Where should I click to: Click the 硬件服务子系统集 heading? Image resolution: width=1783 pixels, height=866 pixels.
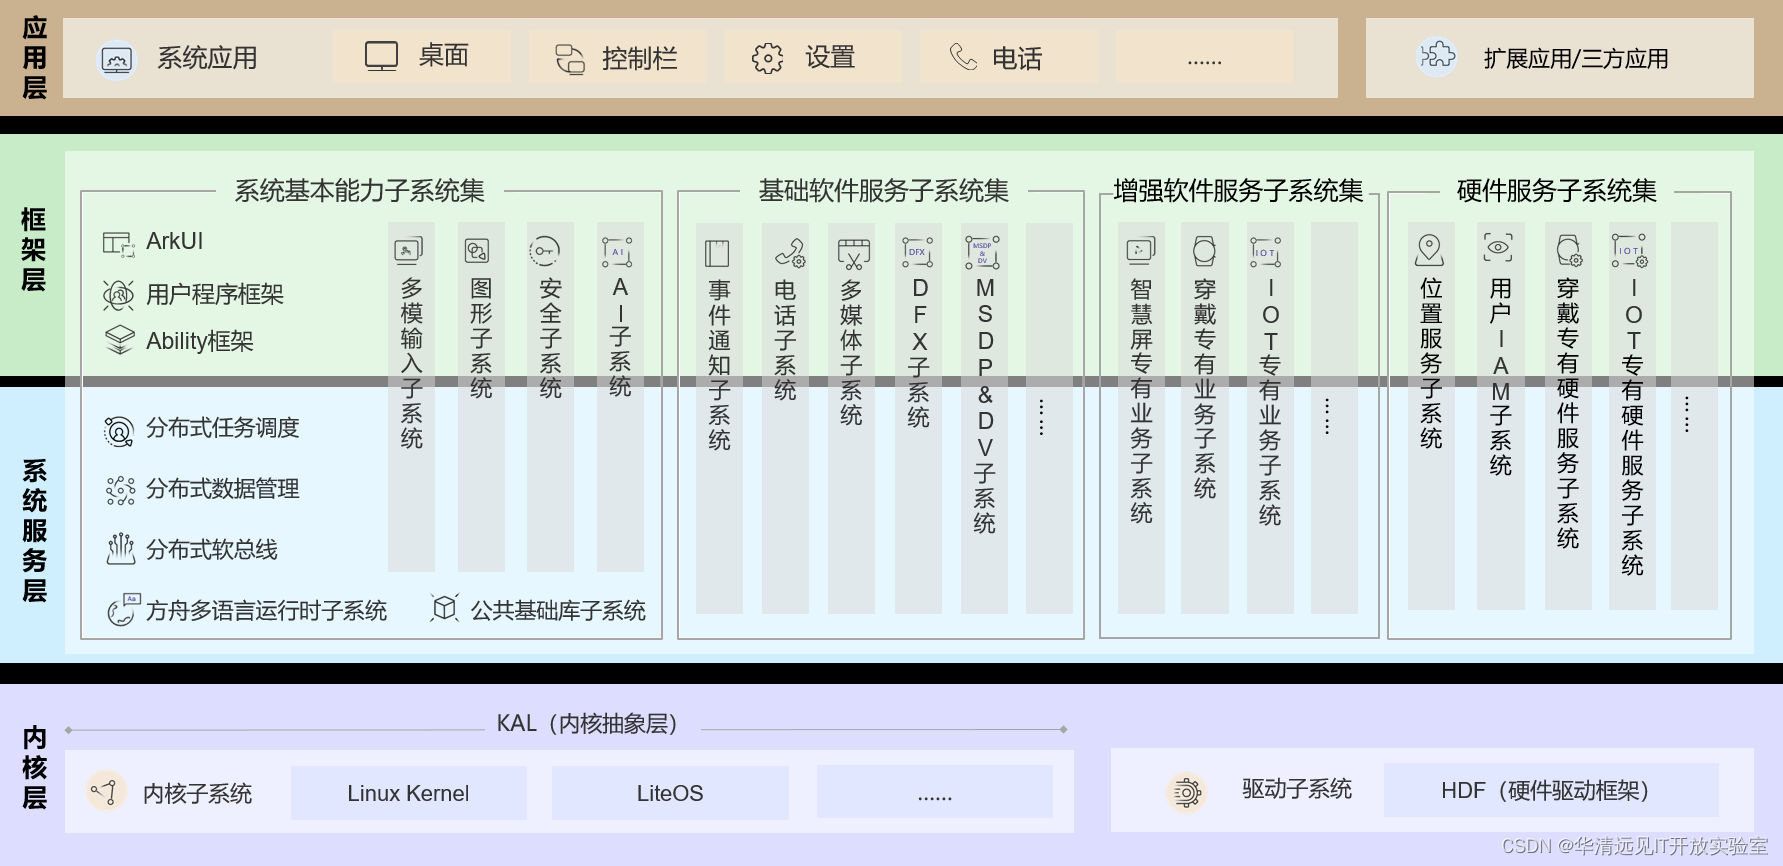[1557, 191]
